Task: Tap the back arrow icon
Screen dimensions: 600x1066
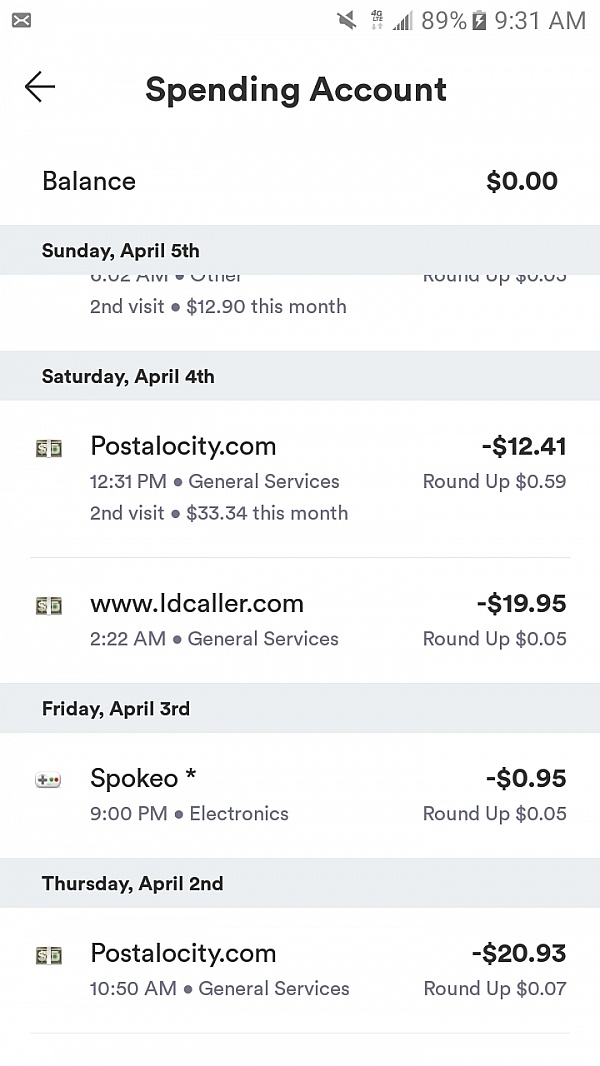Action: click(x=39, y=87)
